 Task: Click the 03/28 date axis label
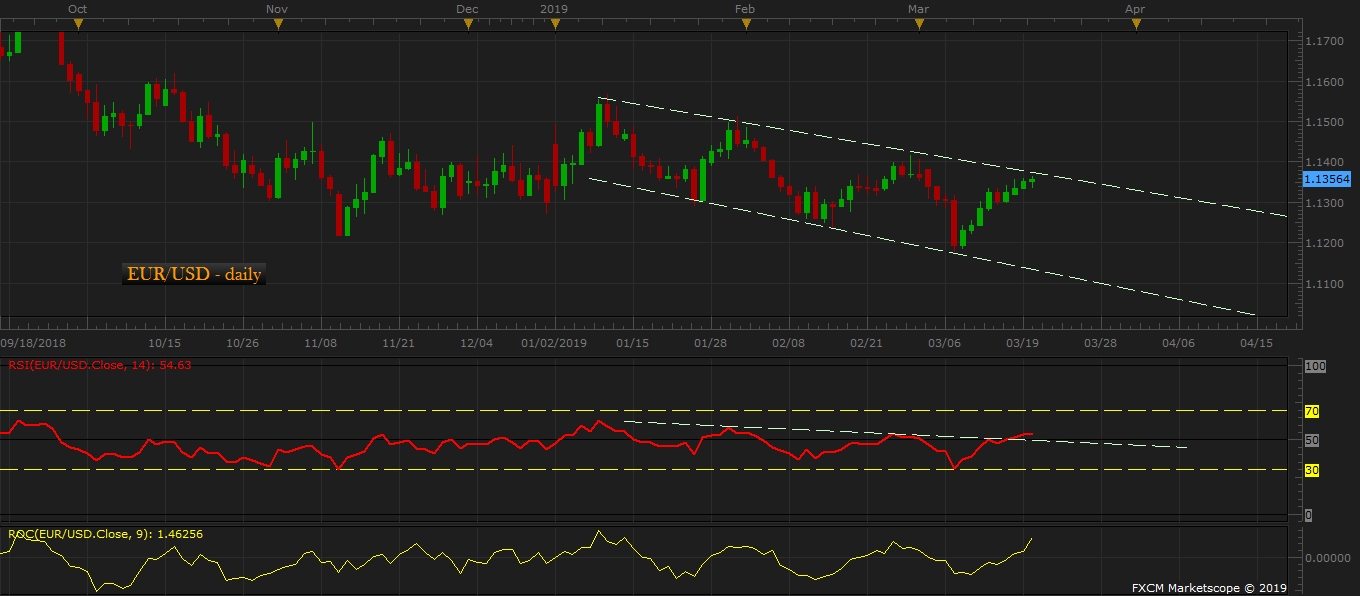point(1100,342)
